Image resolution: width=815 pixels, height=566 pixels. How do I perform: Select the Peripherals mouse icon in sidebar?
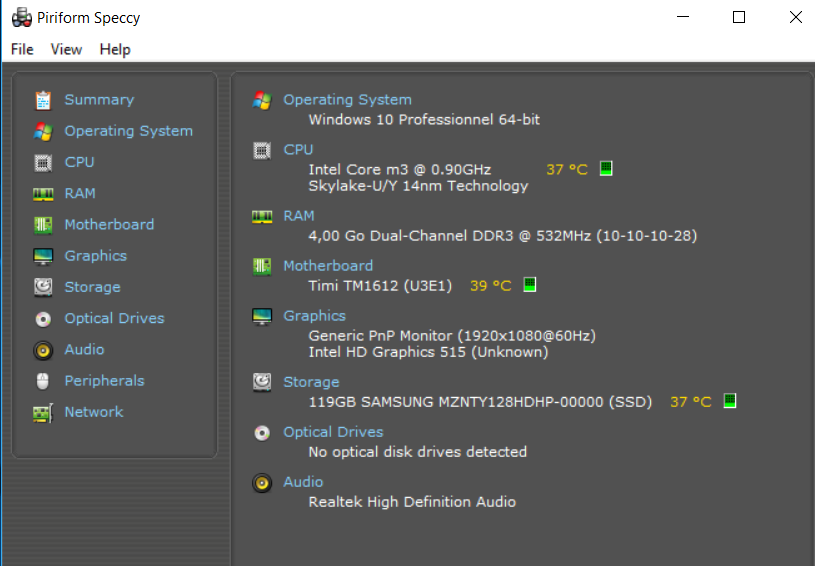[43, 381]
